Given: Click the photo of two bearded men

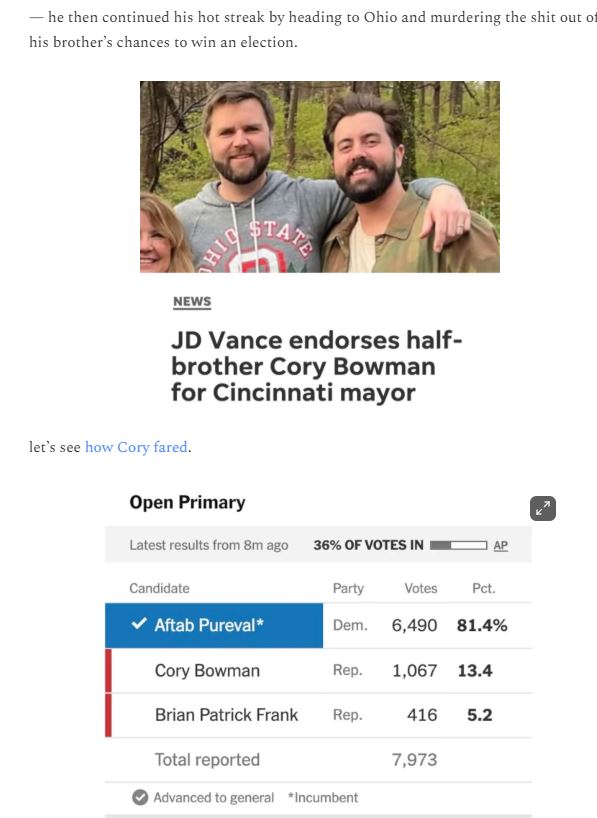Looking at the screenshot, I should click(319, 176).
